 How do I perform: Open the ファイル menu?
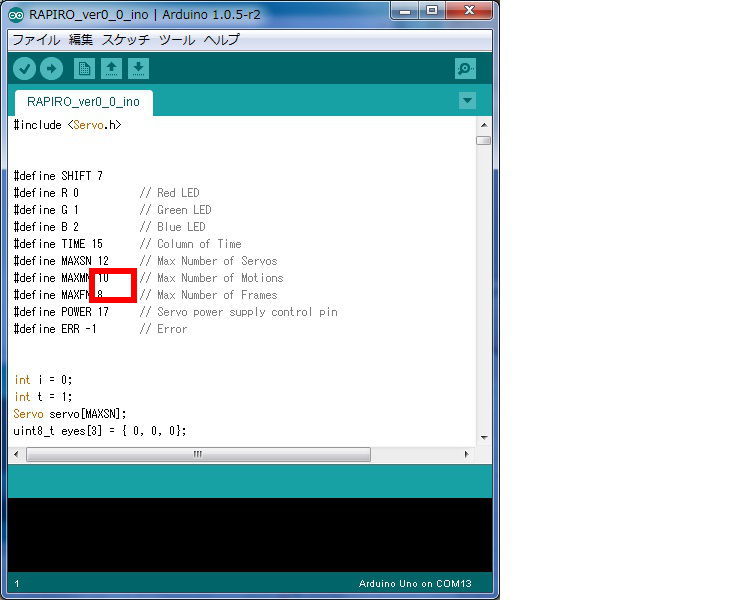[x=36, y=40]
